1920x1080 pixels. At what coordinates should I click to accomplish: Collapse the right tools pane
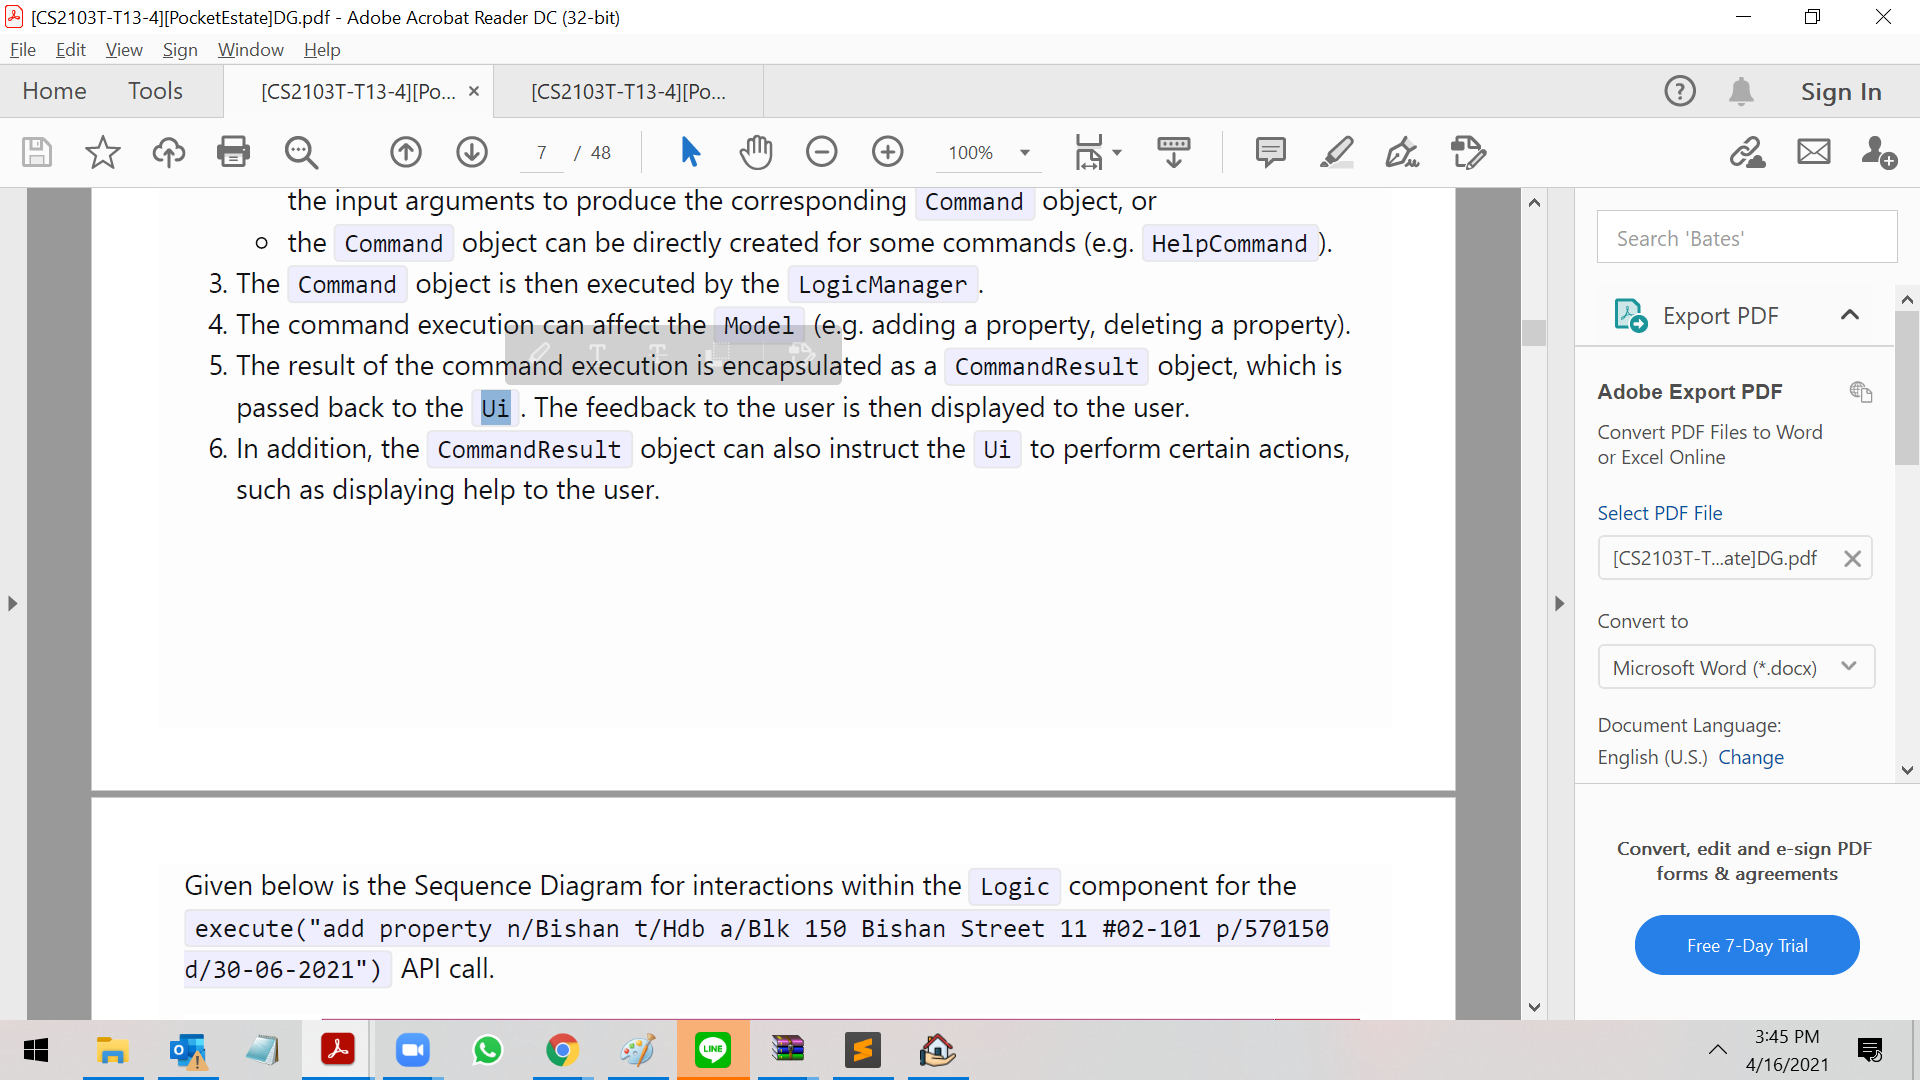tap(1559, 603)
